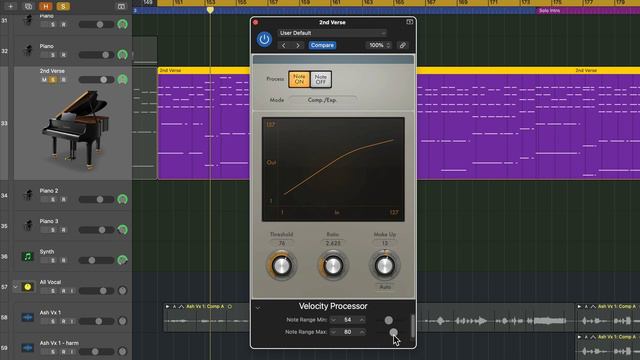Toggle the yellow global S solo button
This screenshot has width=640, height=360.
point(63,6)
